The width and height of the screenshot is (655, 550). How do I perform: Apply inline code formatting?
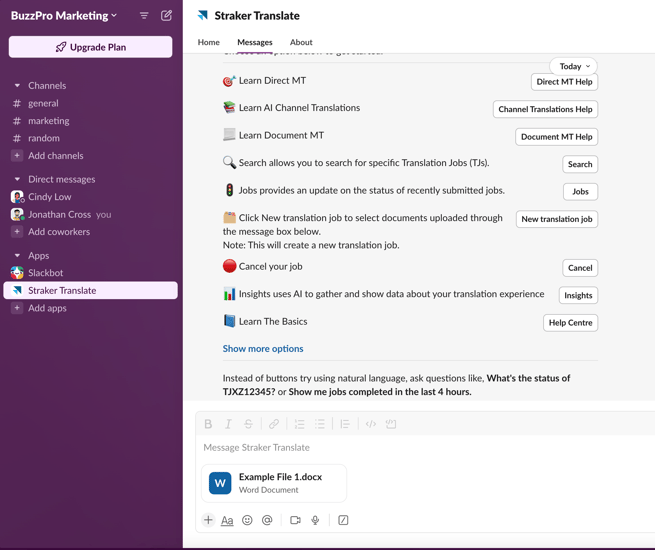pos(371,424)
